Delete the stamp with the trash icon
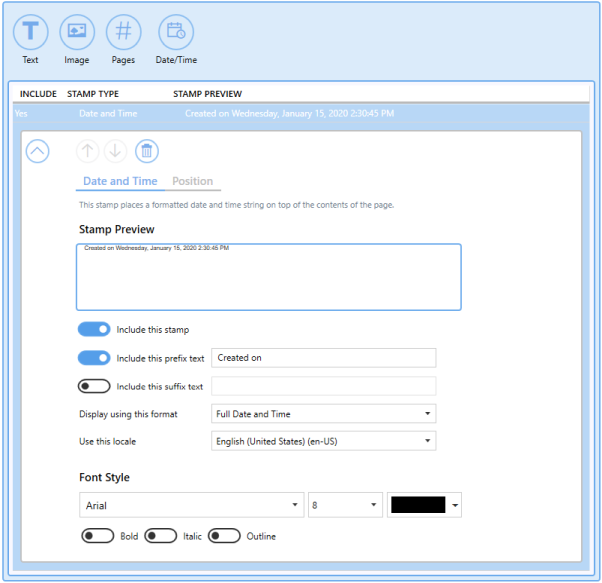Image resolution: width=602 pixels, height=583 pixels. (x=147, y=151)
